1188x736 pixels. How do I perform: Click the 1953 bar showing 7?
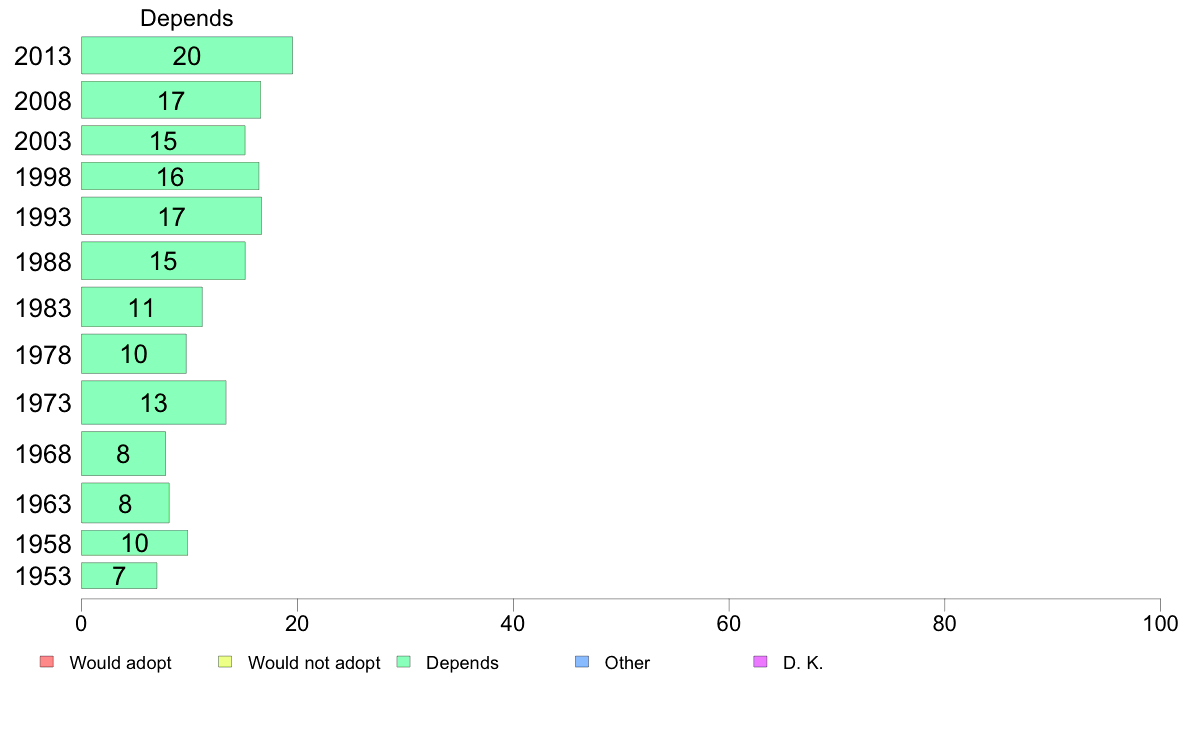coord(119,575)
